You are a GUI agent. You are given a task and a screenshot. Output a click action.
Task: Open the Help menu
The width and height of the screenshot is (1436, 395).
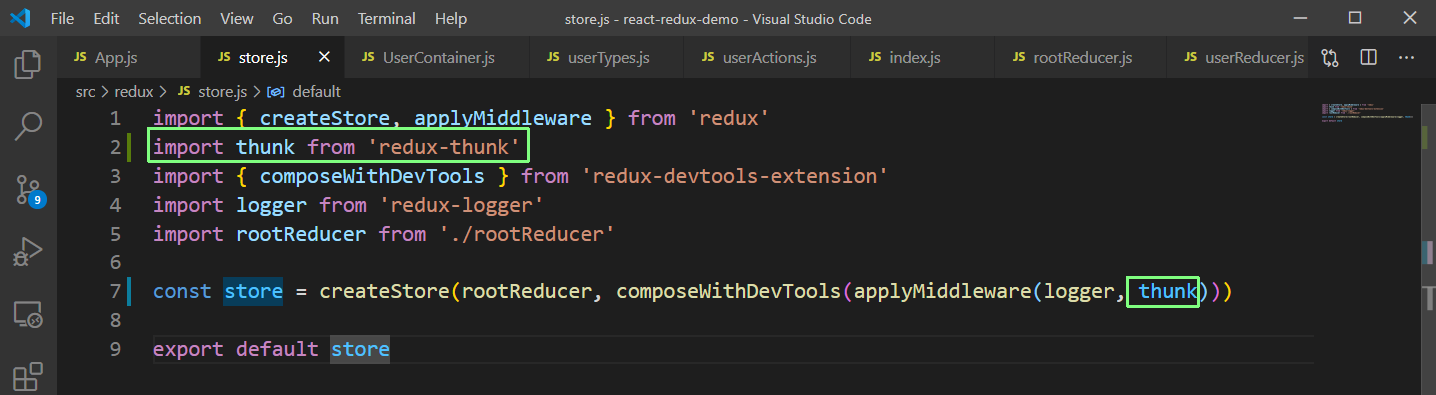pyautogui.click(x=451, y=19)
